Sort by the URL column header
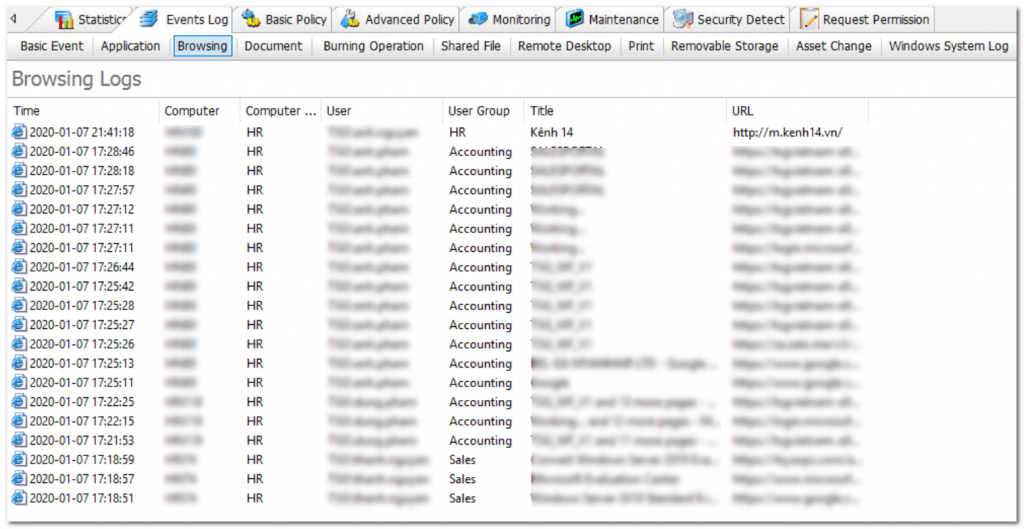Viewport: 1024px width, 529px height. tap(798, 111)
